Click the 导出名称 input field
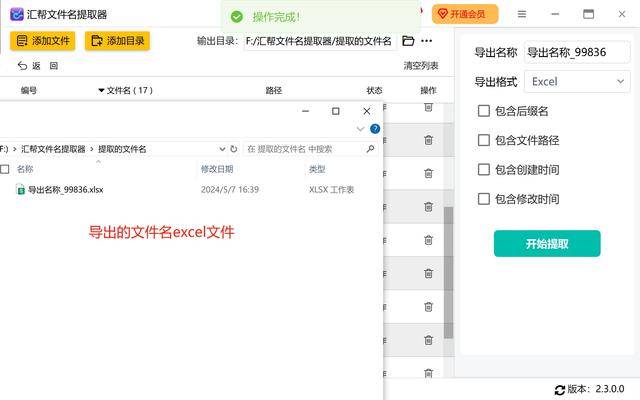The height and width of the screenshot is (400, 640). coord(577,52)
